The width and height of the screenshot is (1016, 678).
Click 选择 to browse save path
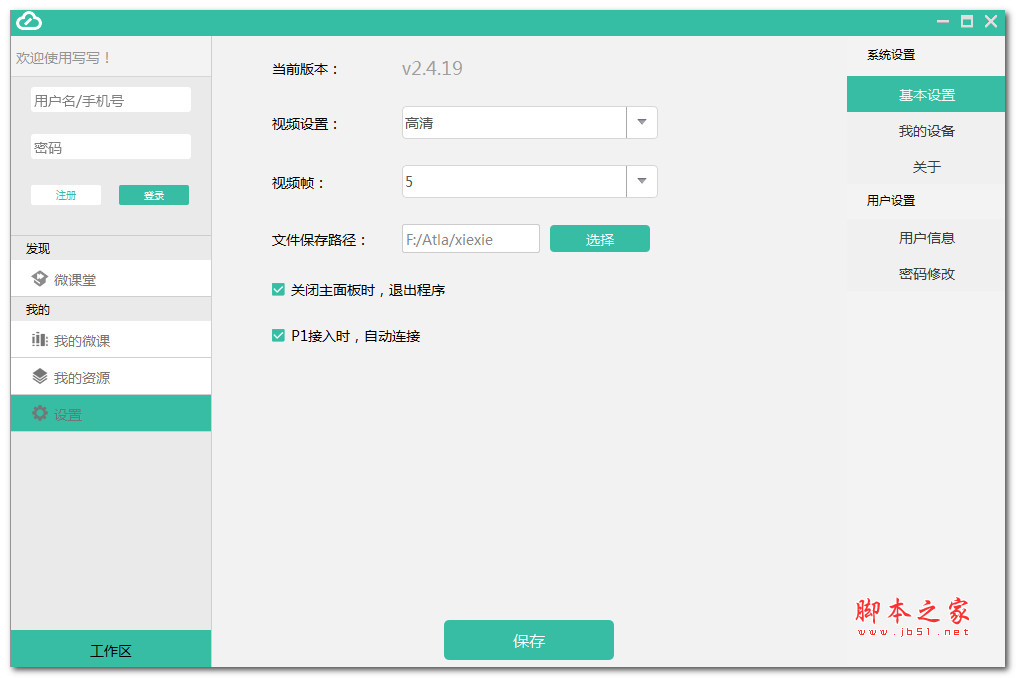599,238
